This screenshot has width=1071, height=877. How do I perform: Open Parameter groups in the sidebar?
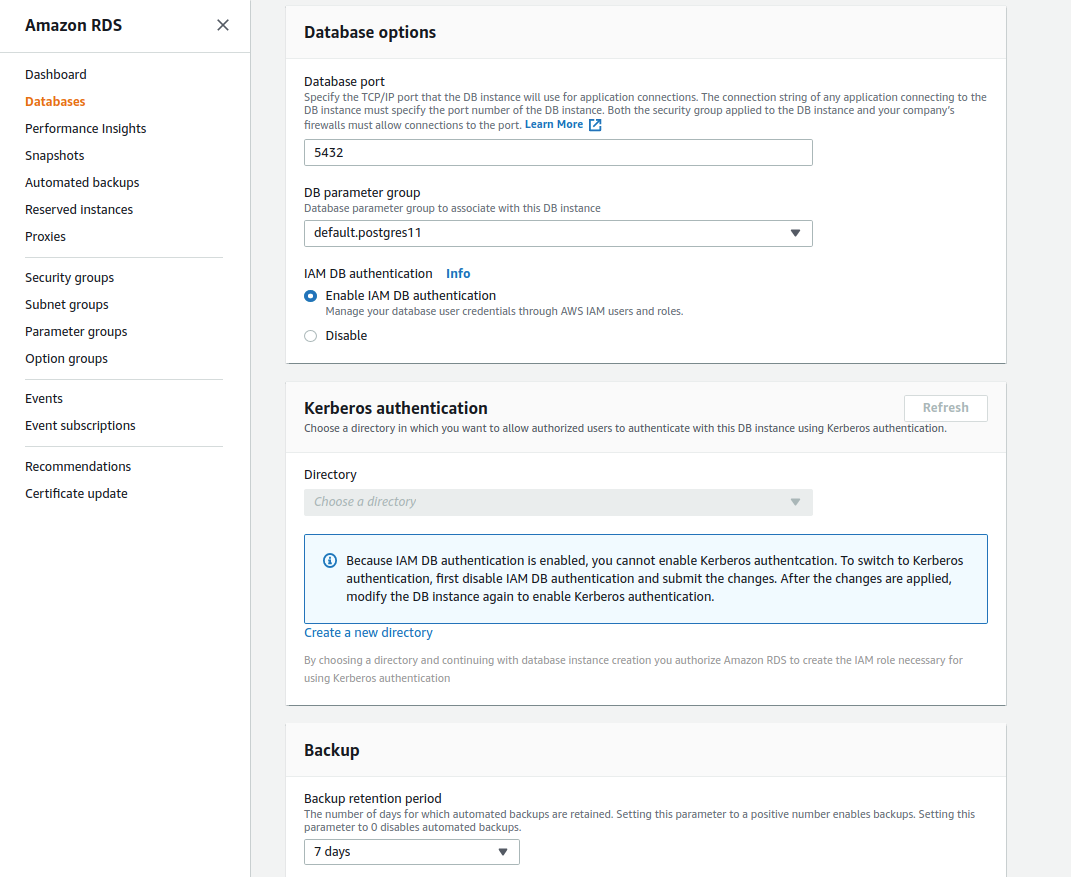coord(76,331)
